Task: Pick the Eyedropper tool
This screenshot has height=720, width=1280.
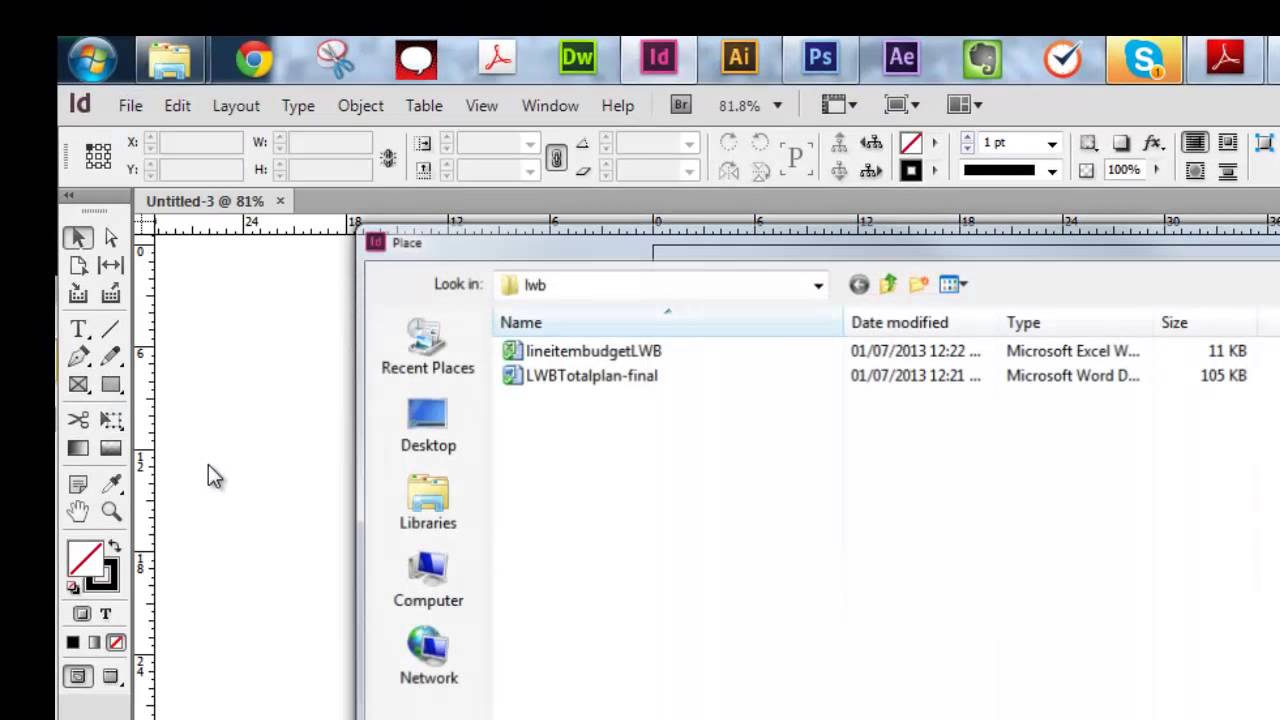Action: pos(111,484)
